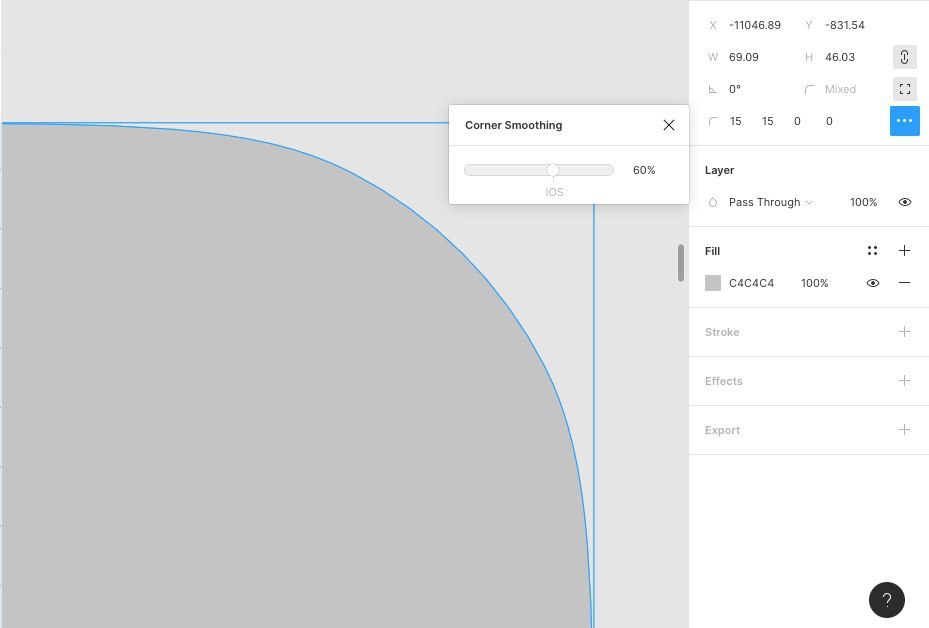Click the 60% smoothing value
929x628 pixels.
pos(643,170)
